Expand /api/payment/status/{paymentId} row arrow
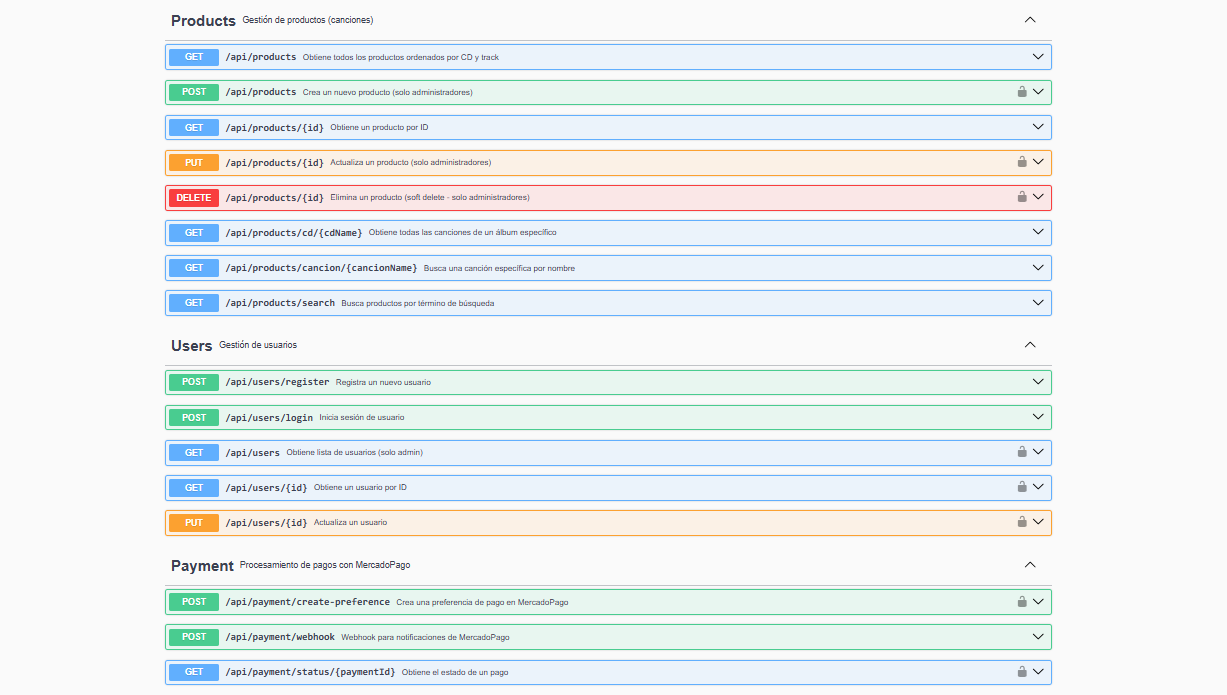Viewport: 1227px width, 695px height. [x=1038, y=672]
